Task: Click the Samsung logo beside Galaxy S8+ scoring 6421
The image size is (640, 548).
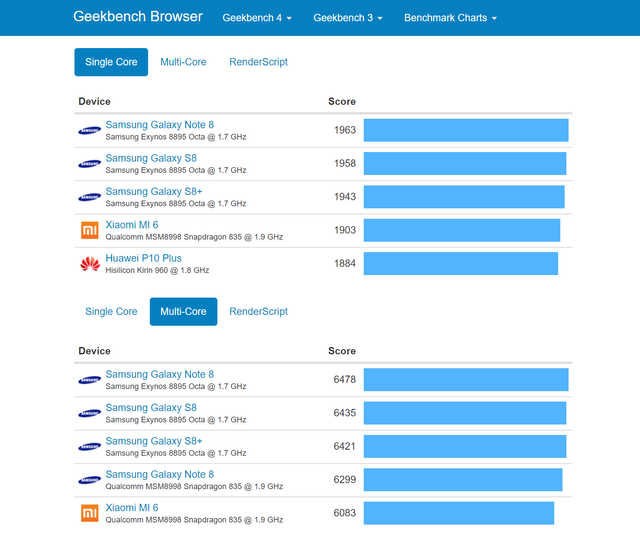Action: click(x=89, y=447)
